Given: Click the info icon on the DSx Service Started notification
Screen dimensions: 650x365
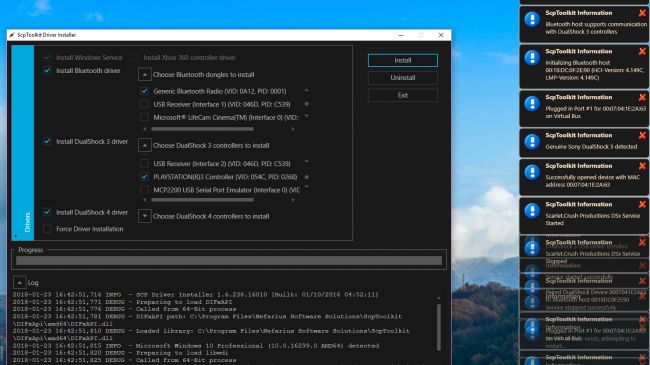Looking at the screenshot, I should [532, 211].
